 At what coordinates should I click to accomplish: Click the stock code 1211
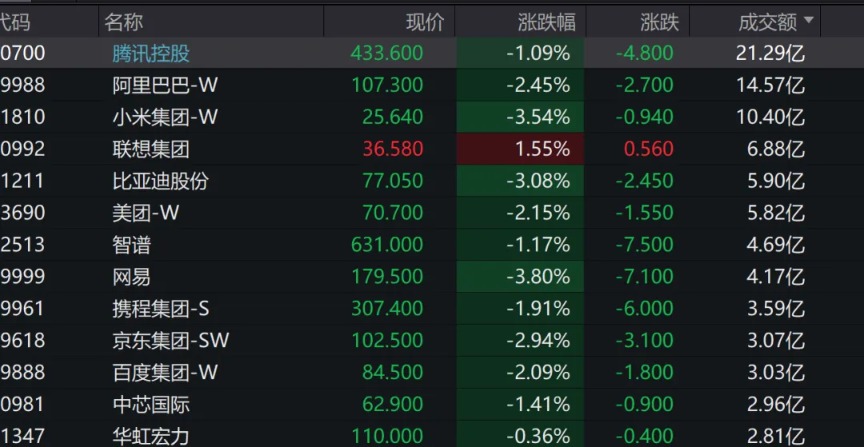[23, 181]
